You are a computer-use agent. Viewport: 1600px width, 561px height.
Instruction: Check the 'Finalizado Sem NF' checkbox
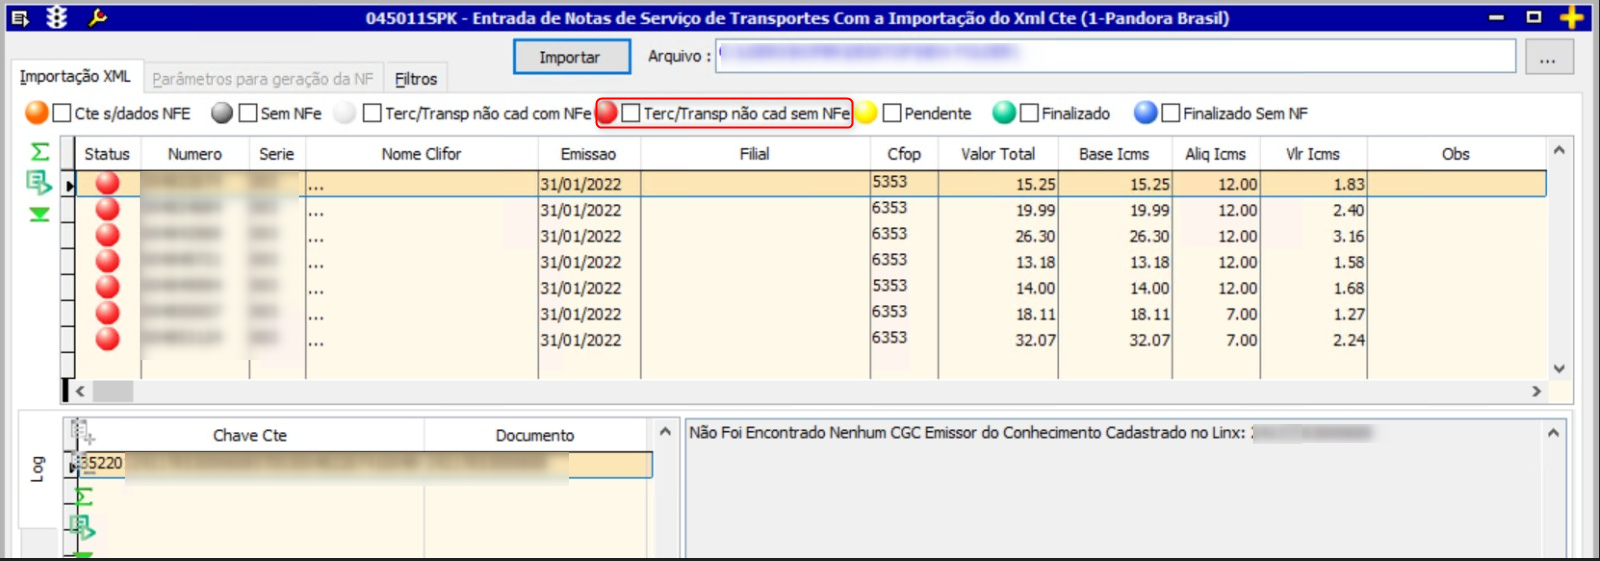click(1171, 113)
